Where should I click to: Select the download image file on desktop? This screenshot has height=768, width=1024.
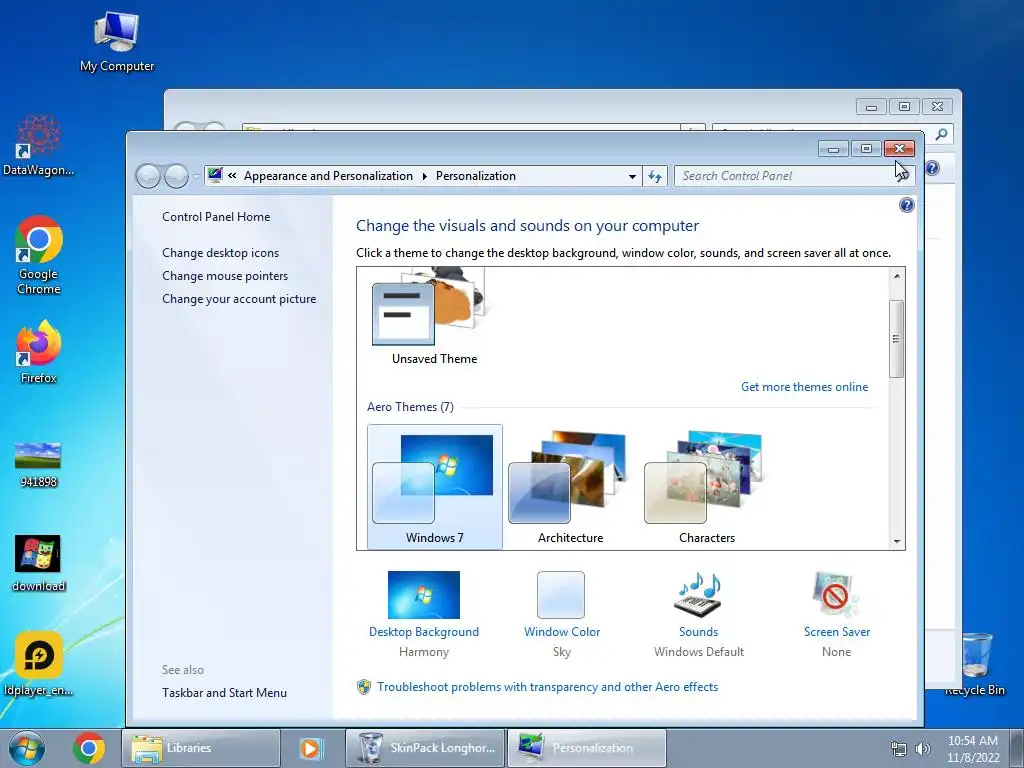pos(39,563)
